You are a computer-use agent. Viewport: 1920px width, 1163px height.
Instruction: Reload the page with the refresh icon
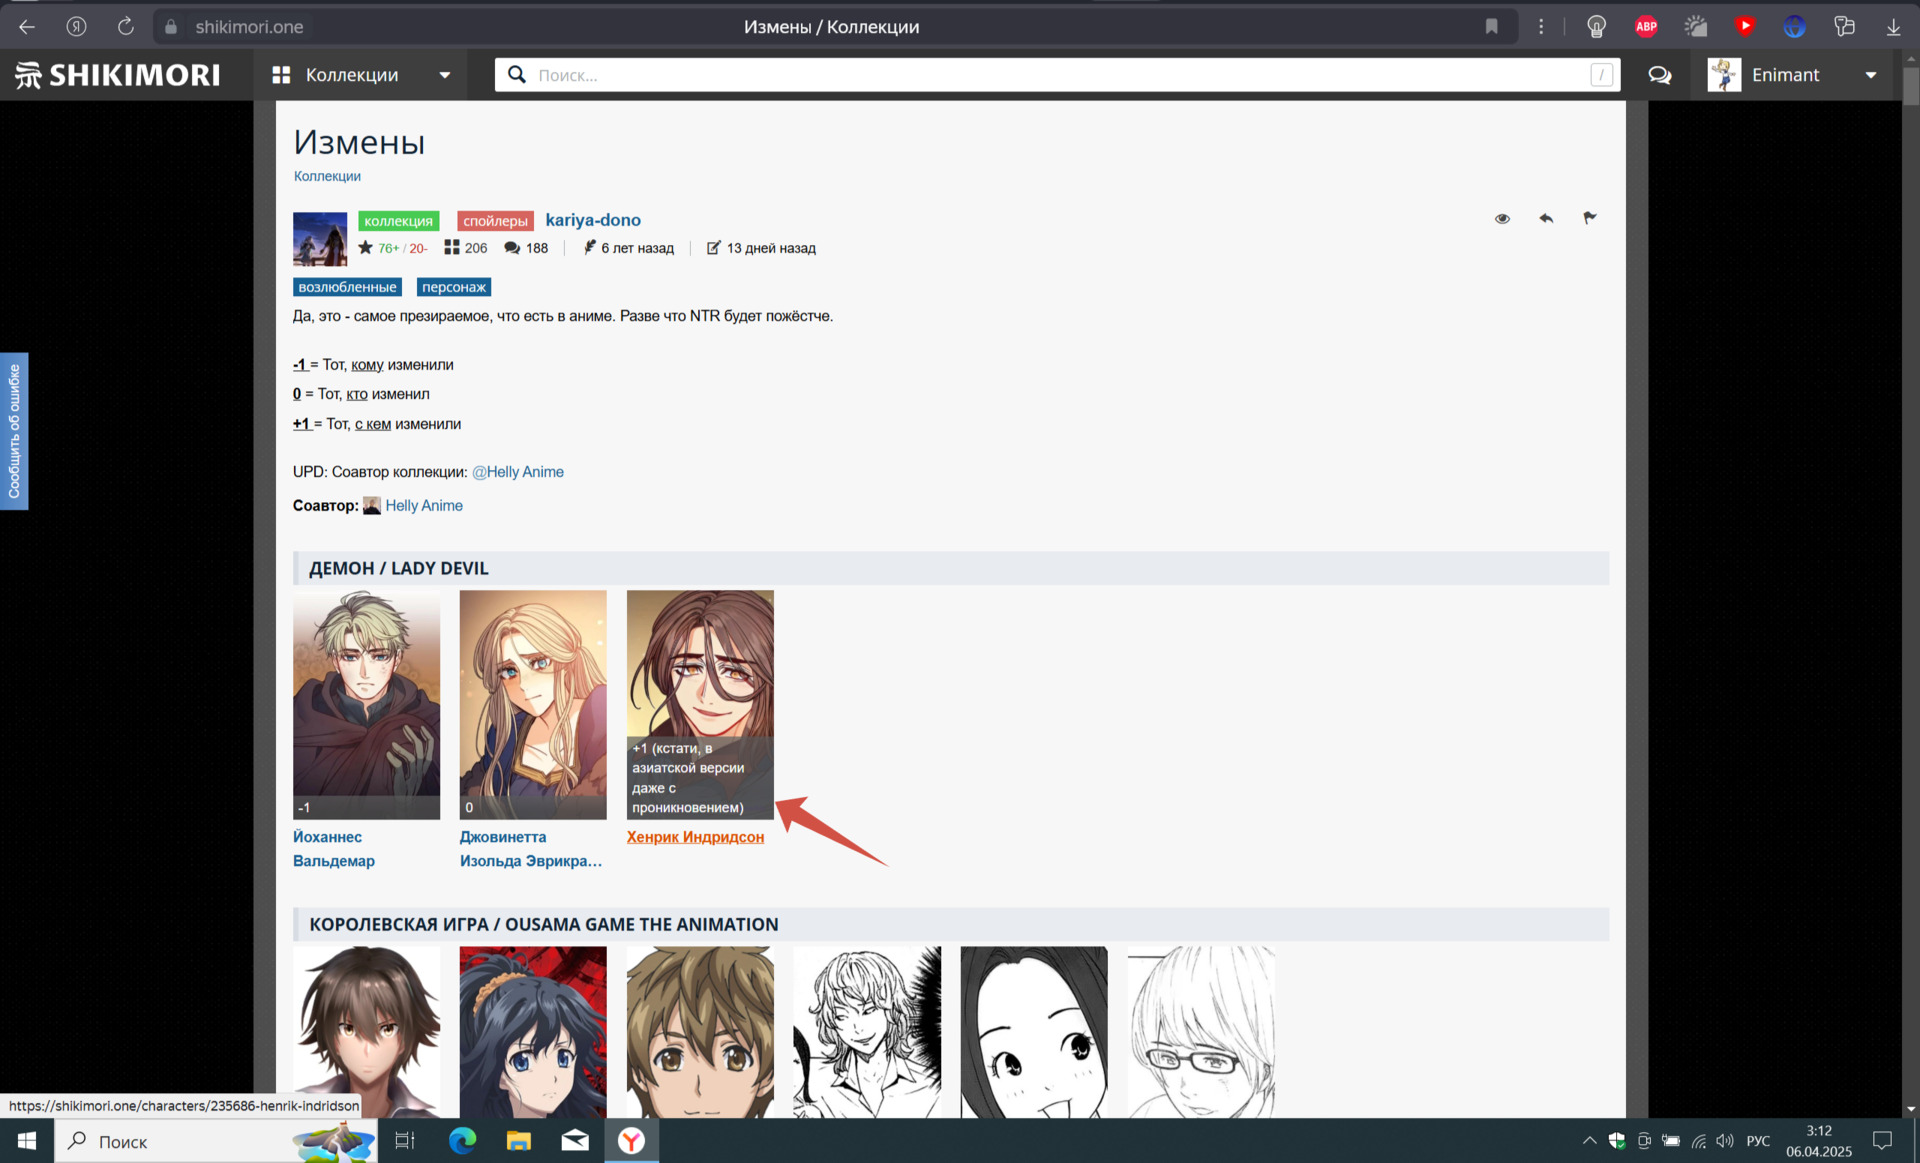tap(126, 27)
